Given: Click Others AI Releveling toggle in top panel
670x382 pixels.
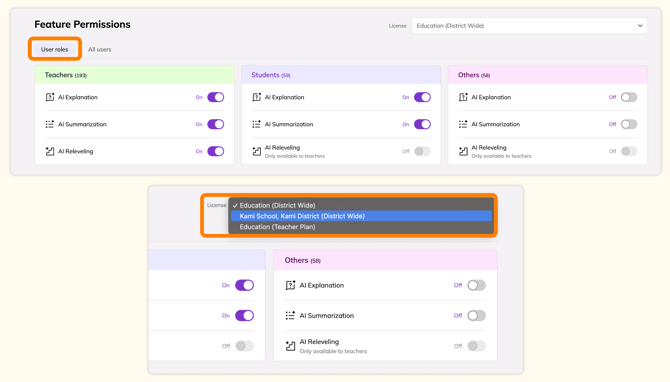Looking at the screenshot, I should point(629,151).
